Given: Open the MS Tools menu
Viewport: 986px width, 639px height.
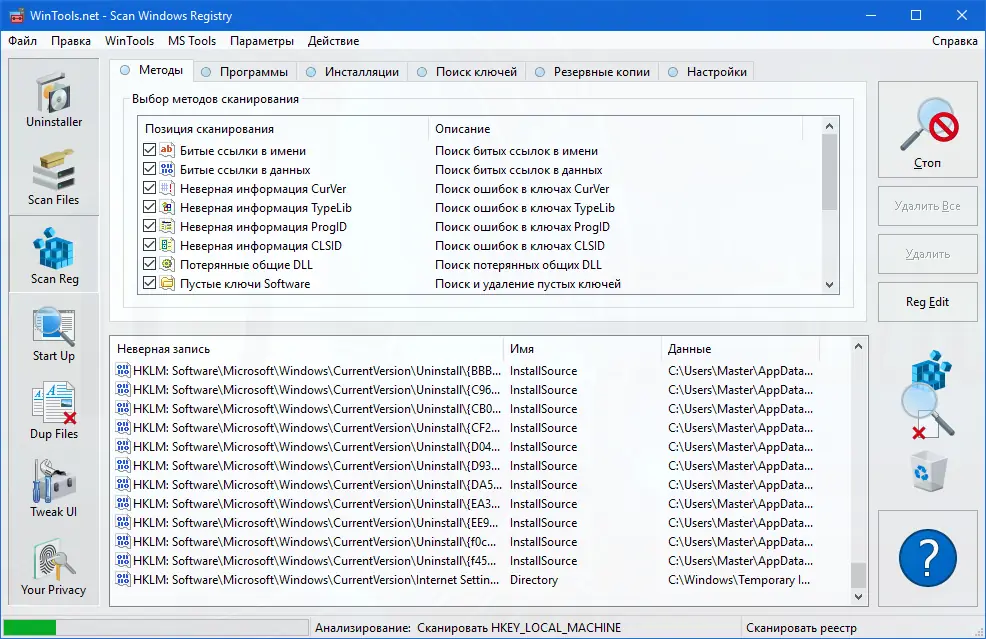Looking at the screenshot, I should [192, 41].
